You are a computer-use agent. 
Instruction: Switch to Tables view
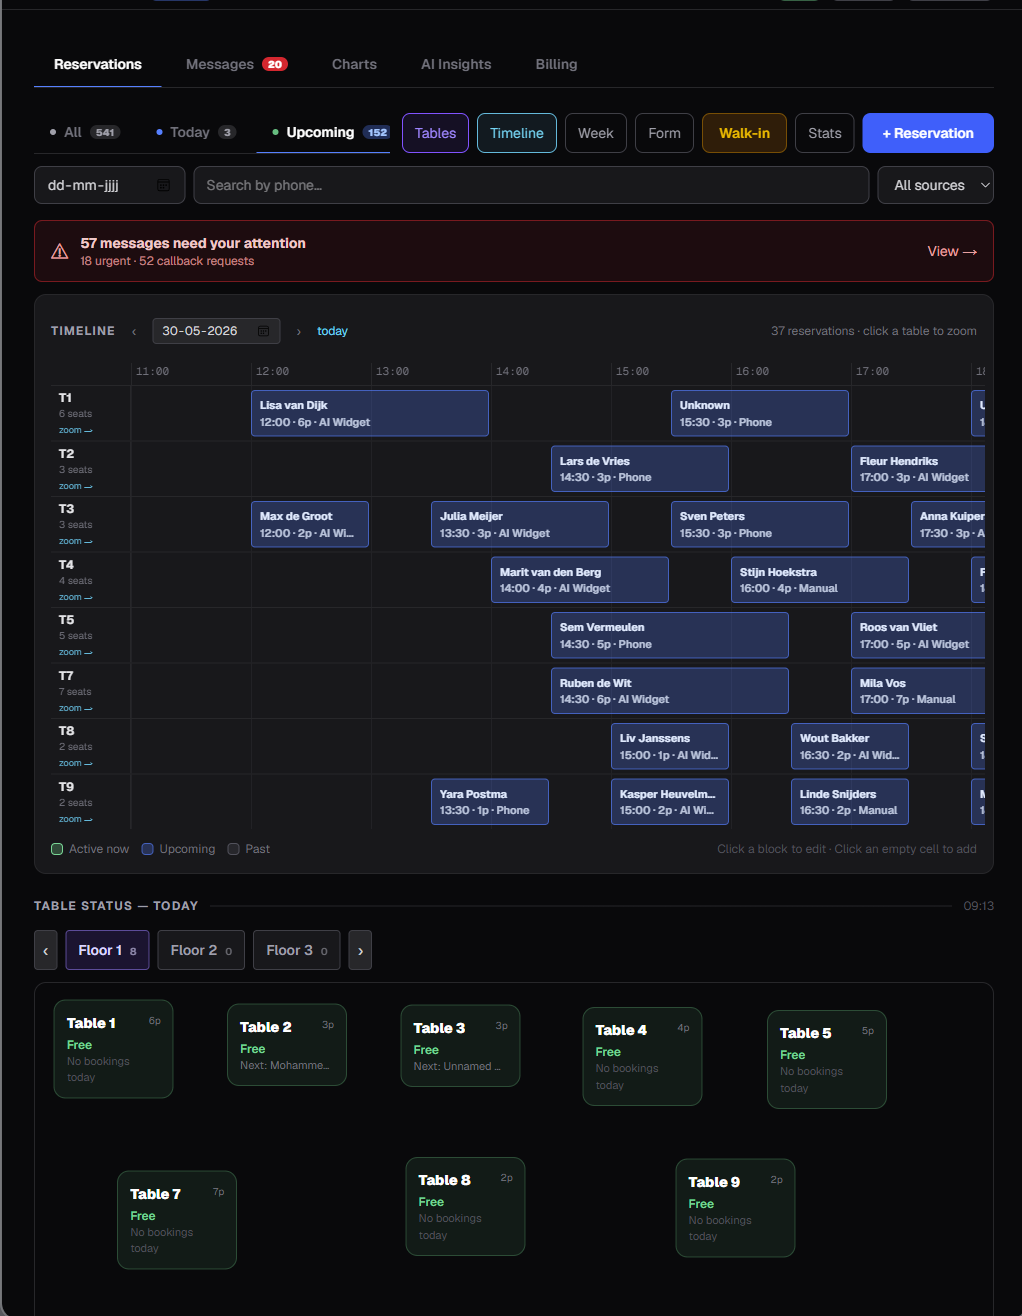(435, 133)
